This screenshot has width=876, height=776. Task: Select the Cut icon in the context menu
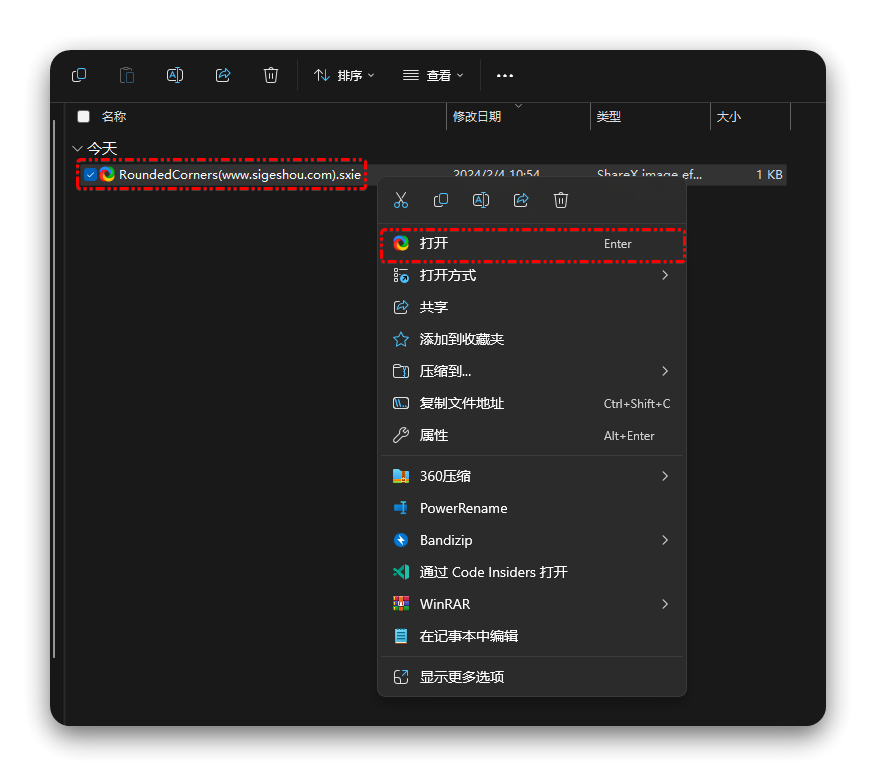(401, 200)
